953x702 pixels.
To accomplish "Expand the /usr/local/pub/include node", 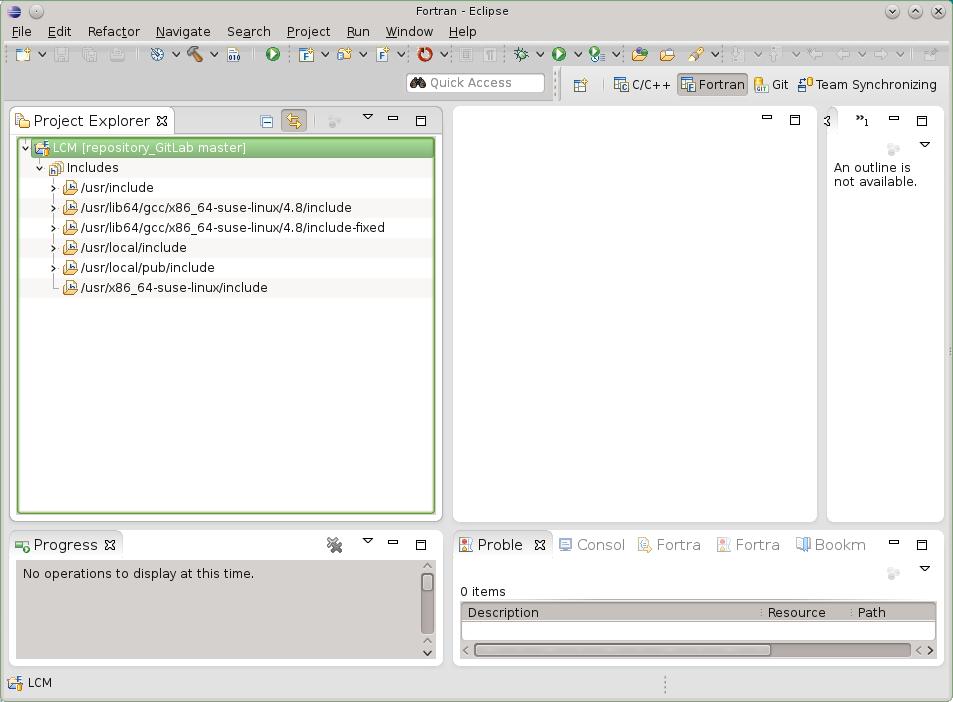I will [53, 269].
